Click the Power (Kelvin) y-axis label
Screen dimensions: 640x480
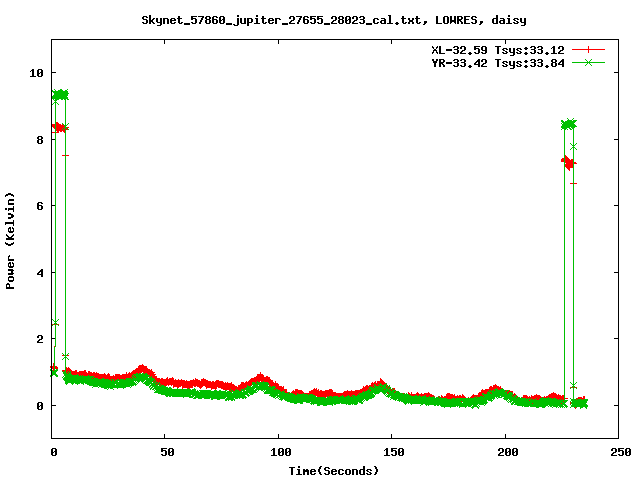click(10, 241)
